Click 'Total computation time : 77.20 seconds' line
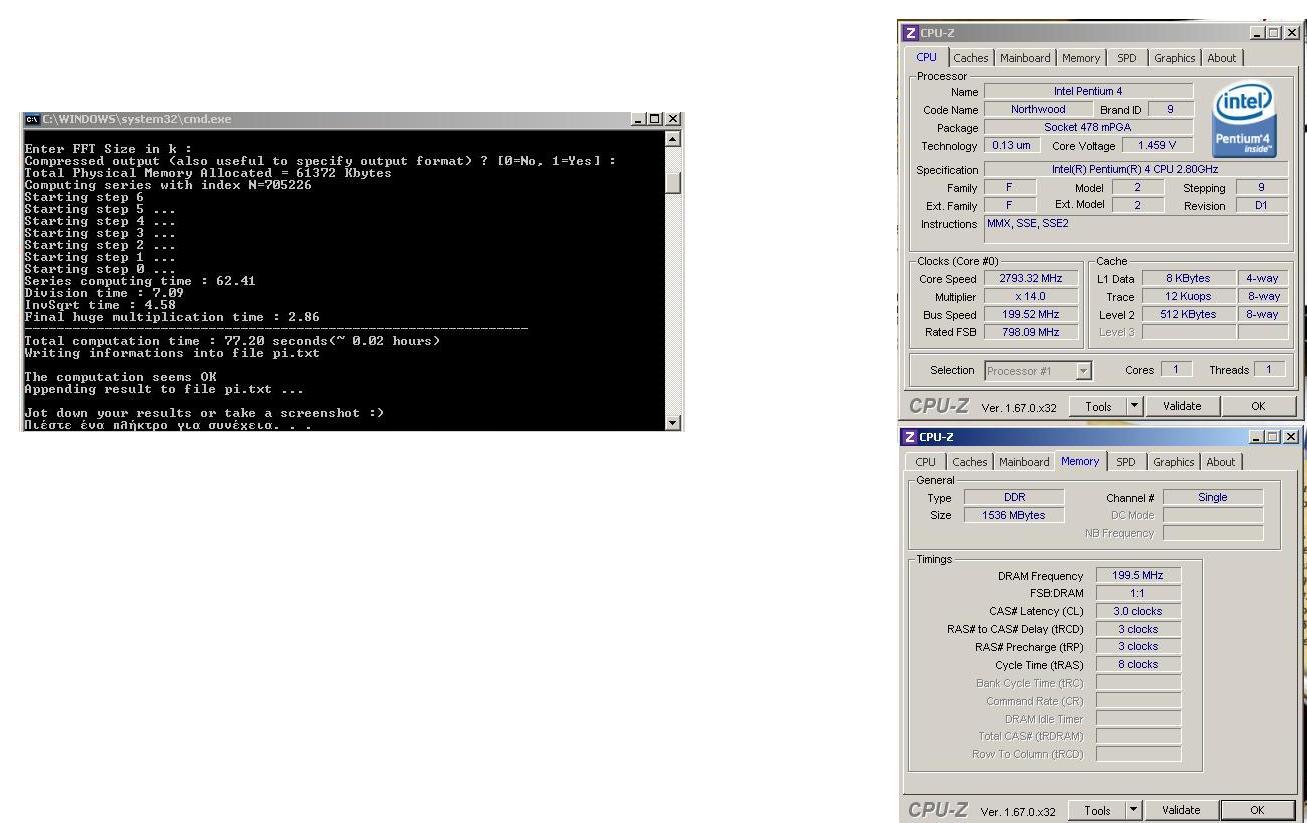 pyautogui.click(x=232, y=341)
